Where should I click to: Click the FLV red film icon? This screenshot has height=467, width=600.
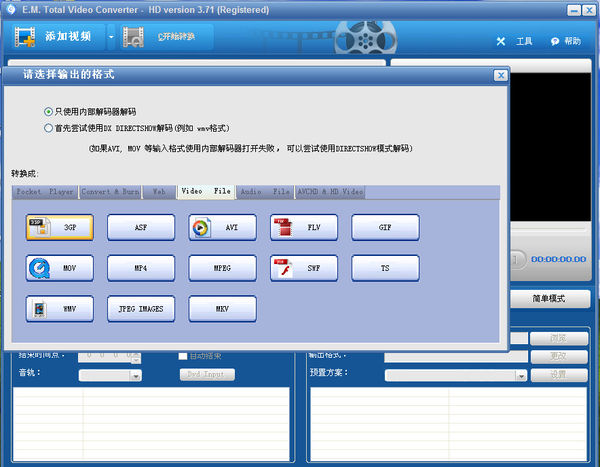(283, 227)
